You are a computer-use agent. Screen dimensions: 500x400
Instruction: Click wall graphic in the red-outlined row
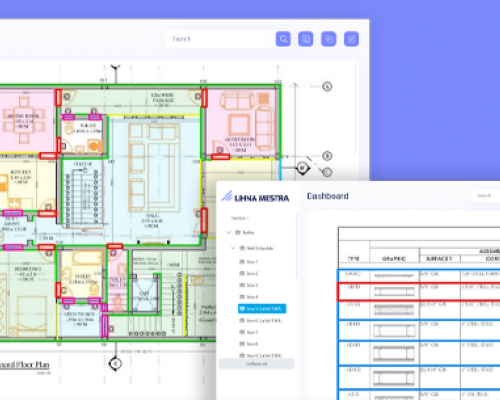pyautogui.click(x=394, y=292)
